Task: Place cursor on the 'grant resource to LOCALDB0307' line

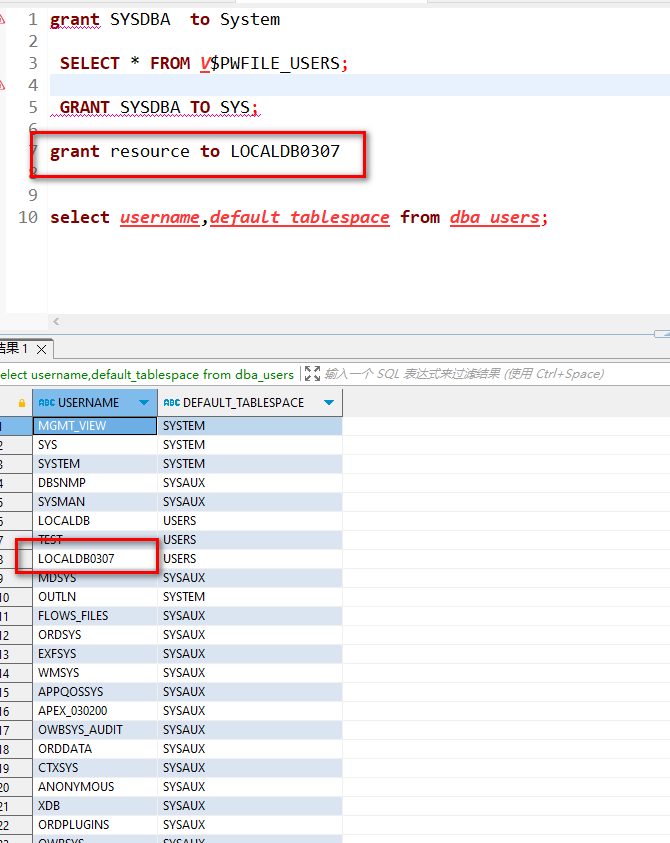Action: (x=195, y=152)
